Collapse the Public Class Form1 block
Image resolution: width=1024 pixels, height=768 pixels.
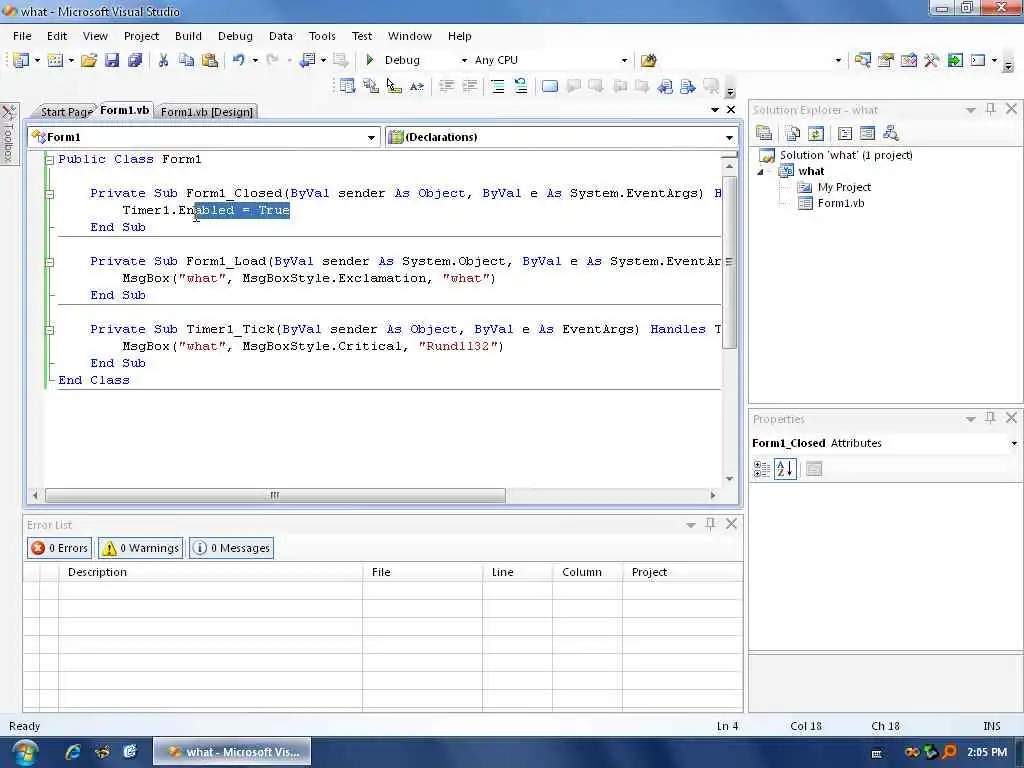click(x=49, y=159)
